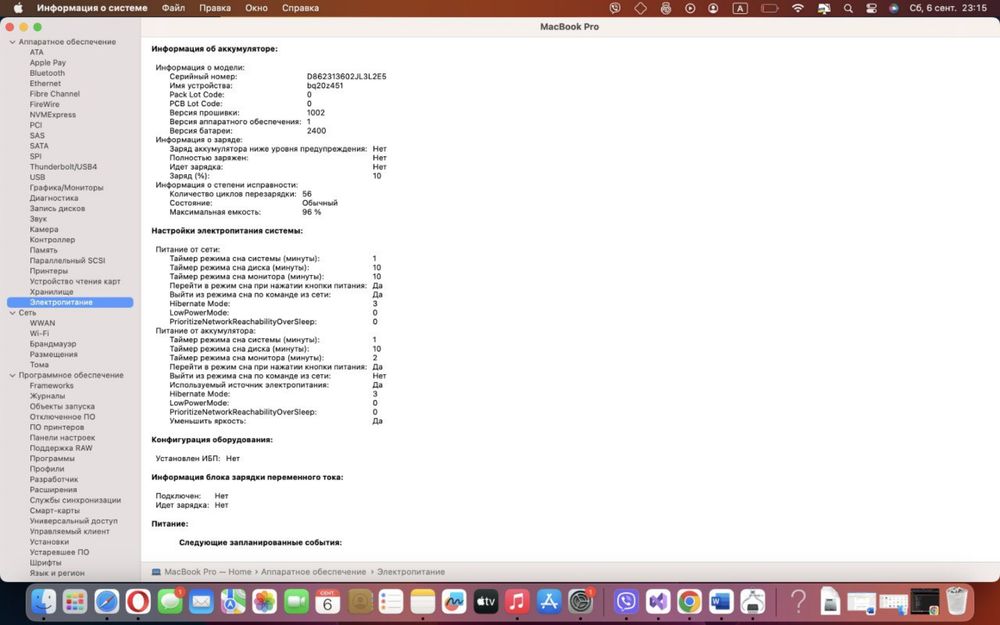The image size is (1000, 625).
Task: Collapse the 'Сеть' sidebar section
Action: [x=12, y=313]
